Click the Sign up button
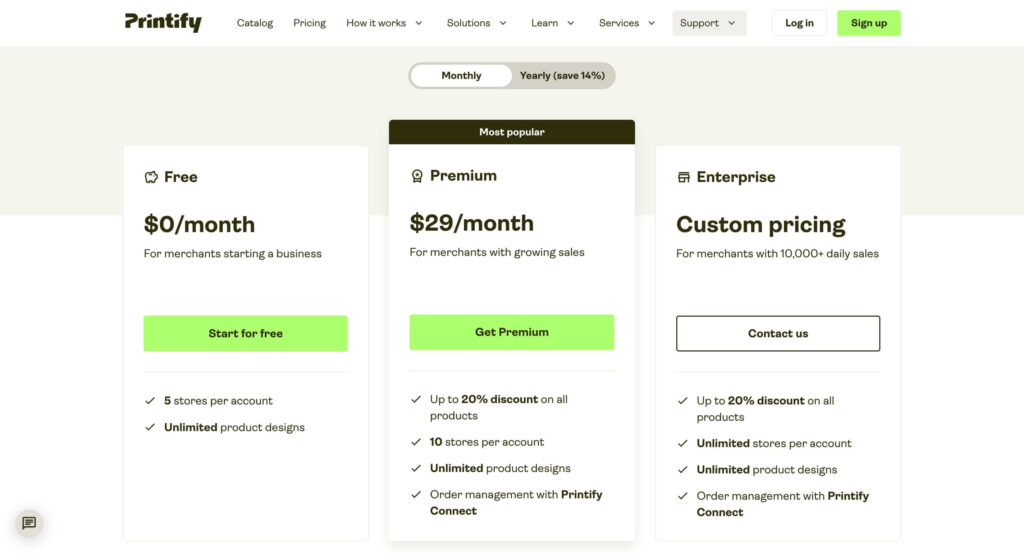Image resolution: width=1024 pixels, height=553 pixels. 869,23
